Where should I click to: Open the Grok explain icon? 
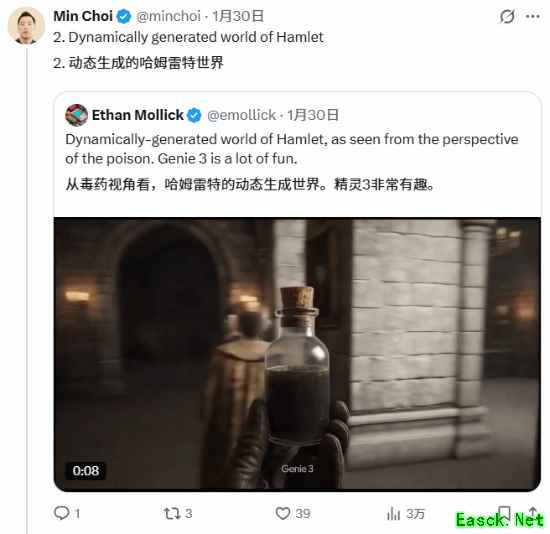(x=507, y=16)
